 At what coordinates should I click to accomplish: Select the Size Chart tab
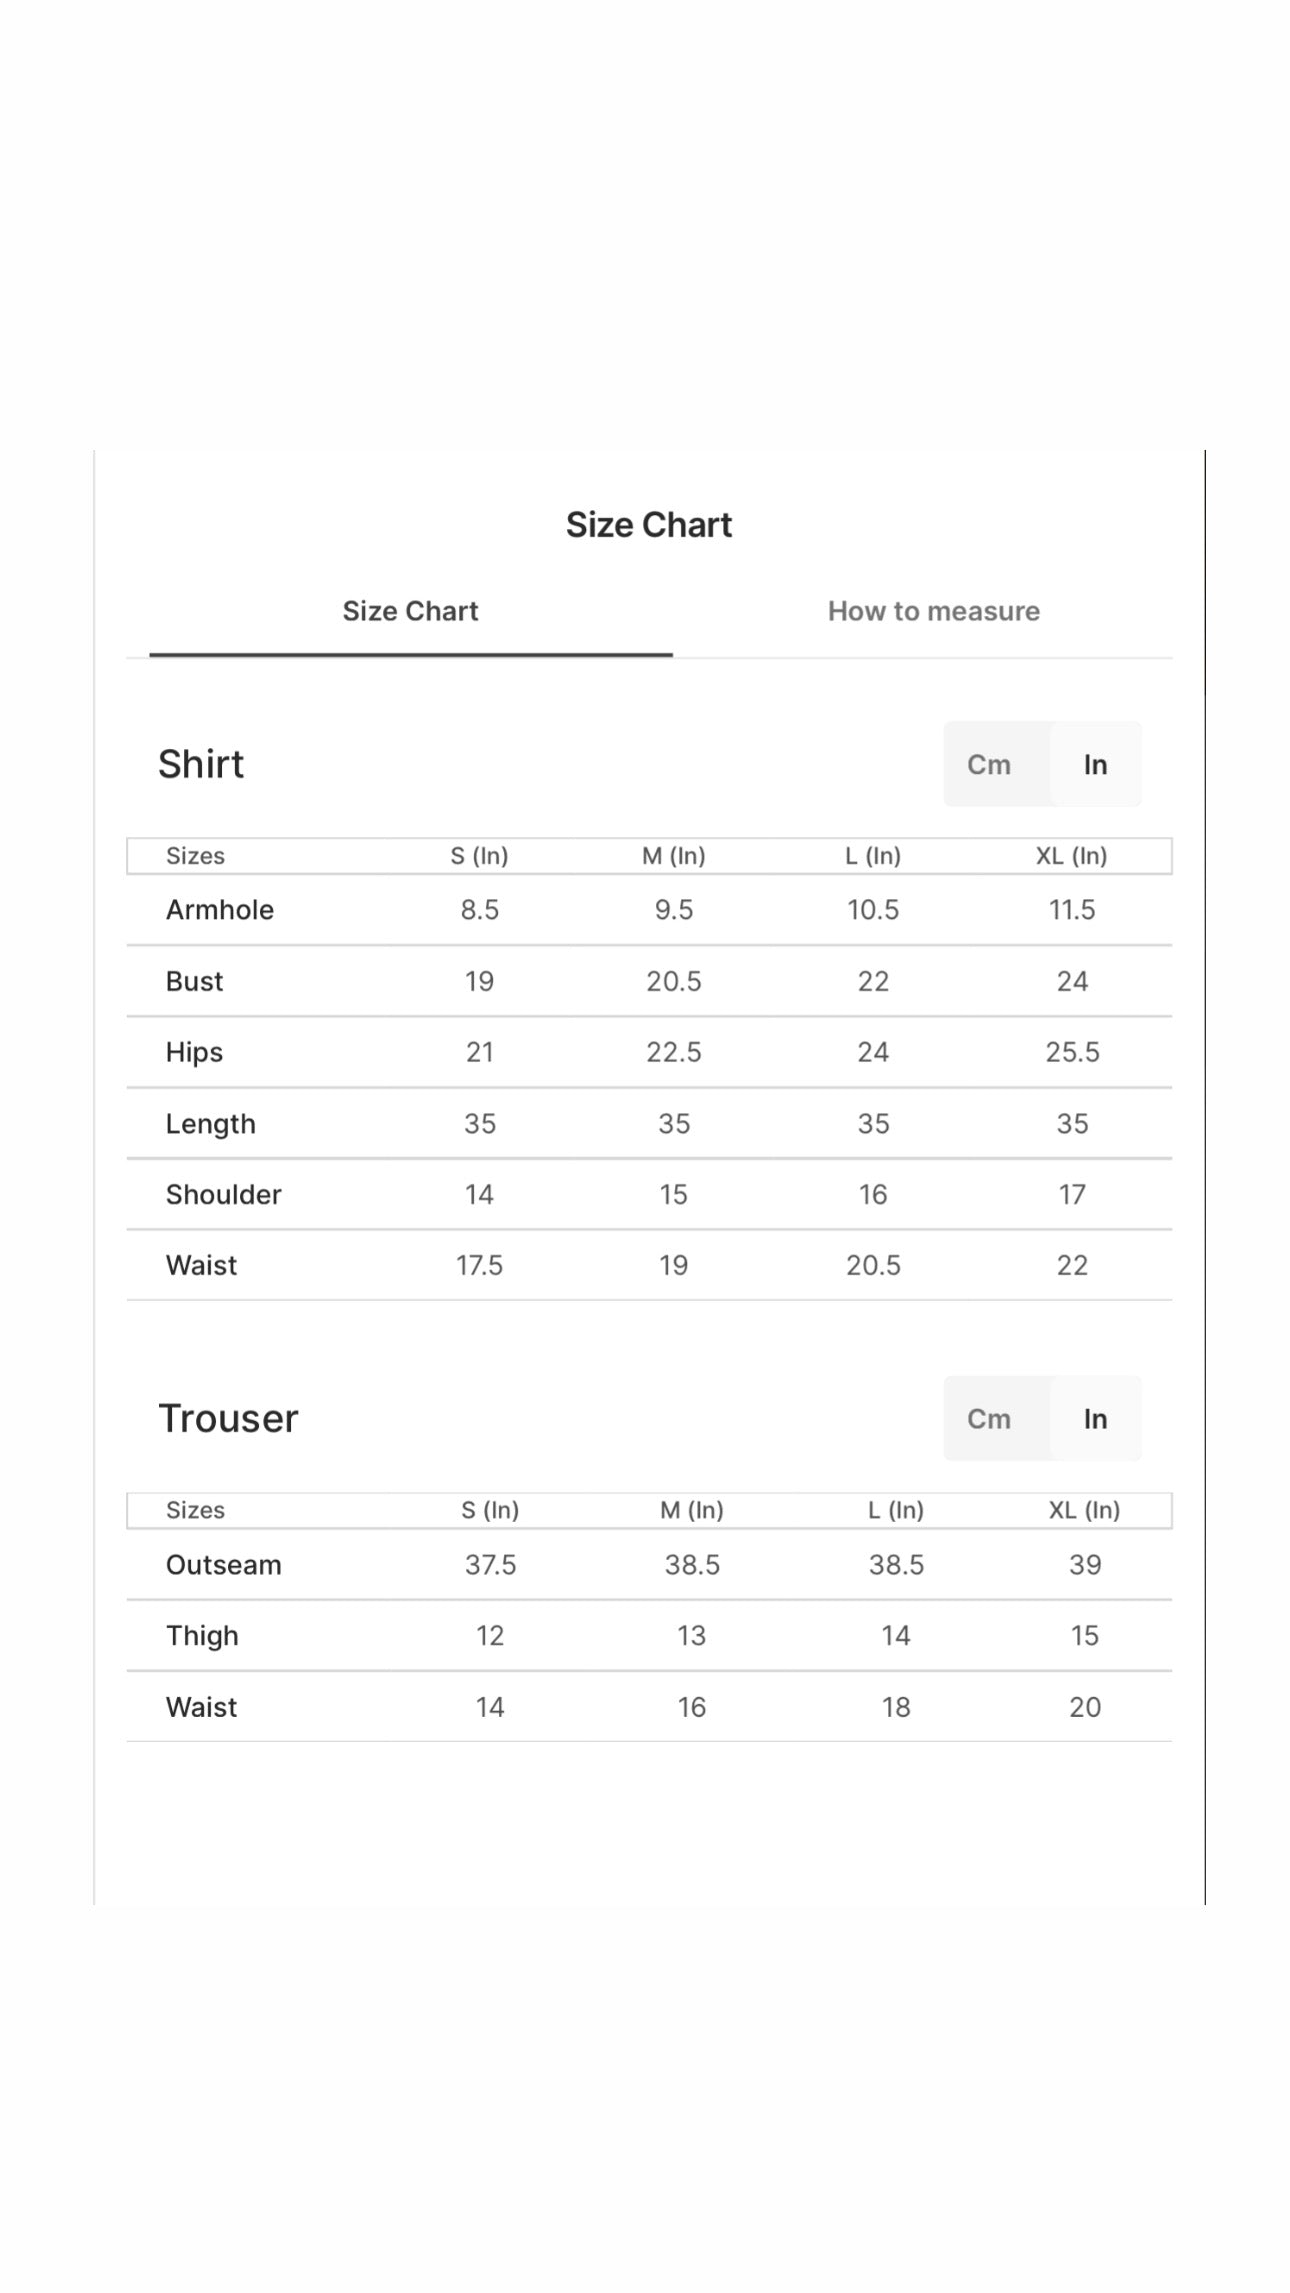click(x=410, y=611)
